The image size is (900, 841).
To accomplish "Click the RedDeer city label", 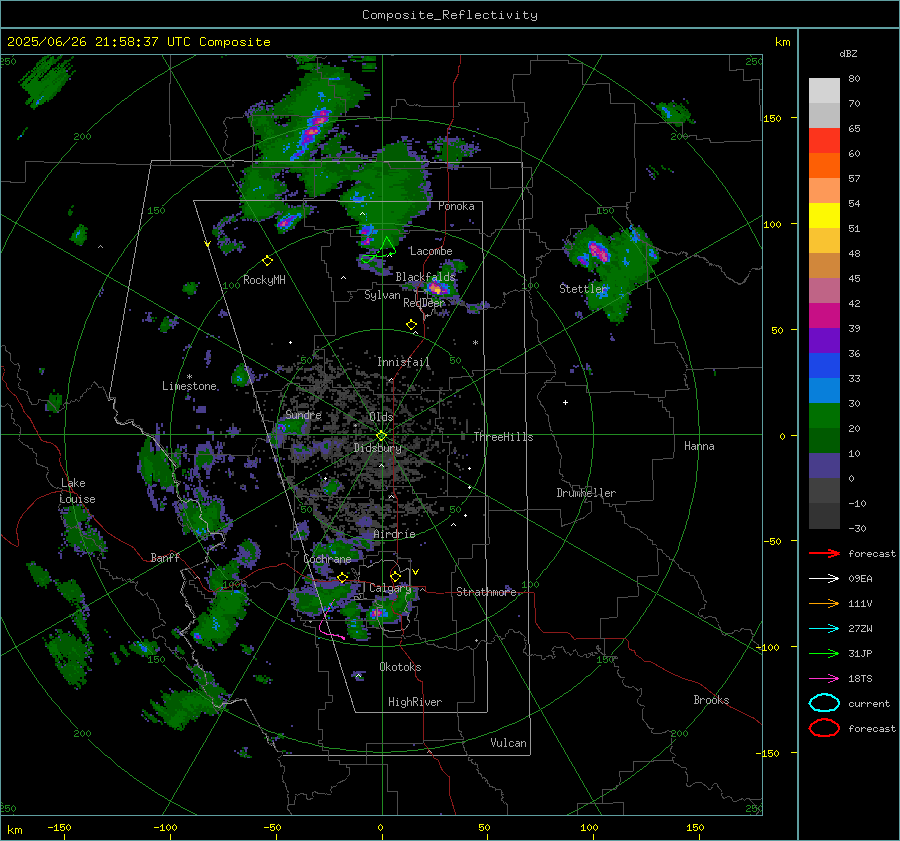I will (x=424, y=303).
